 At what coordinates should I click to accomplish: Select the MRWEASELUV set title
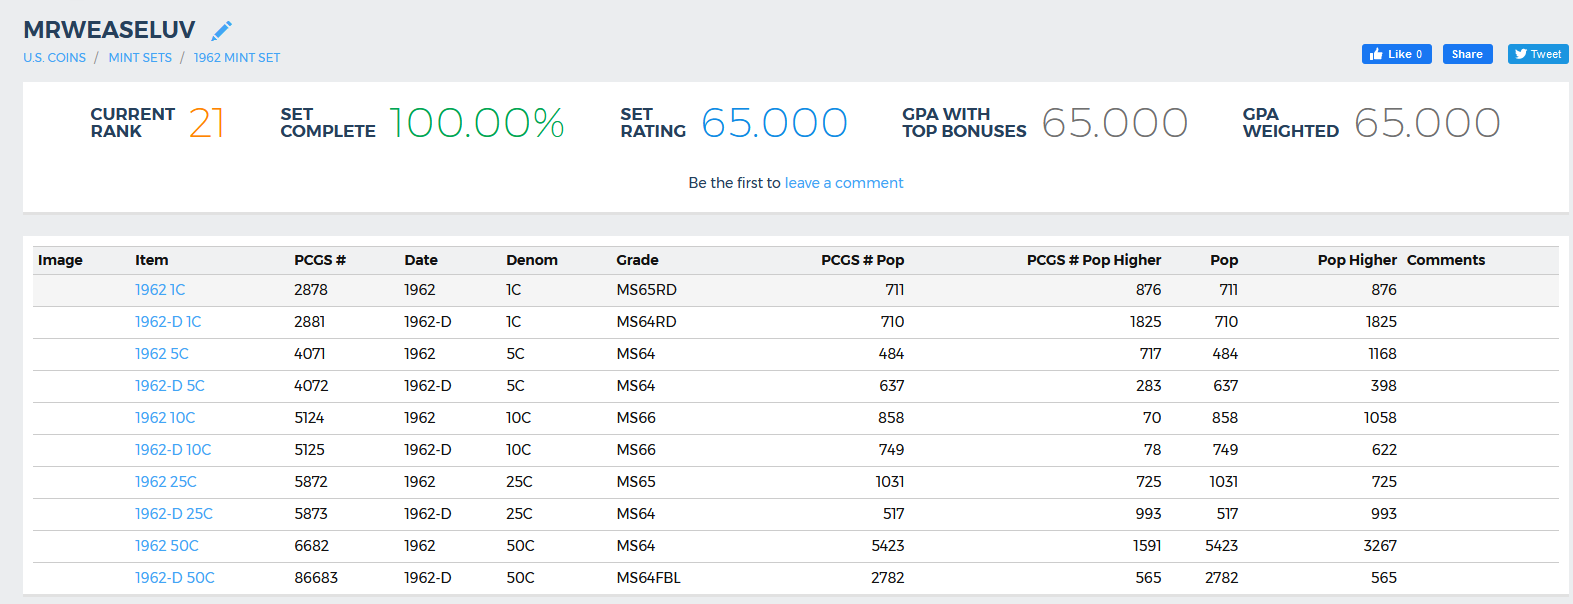coord(109,30)
